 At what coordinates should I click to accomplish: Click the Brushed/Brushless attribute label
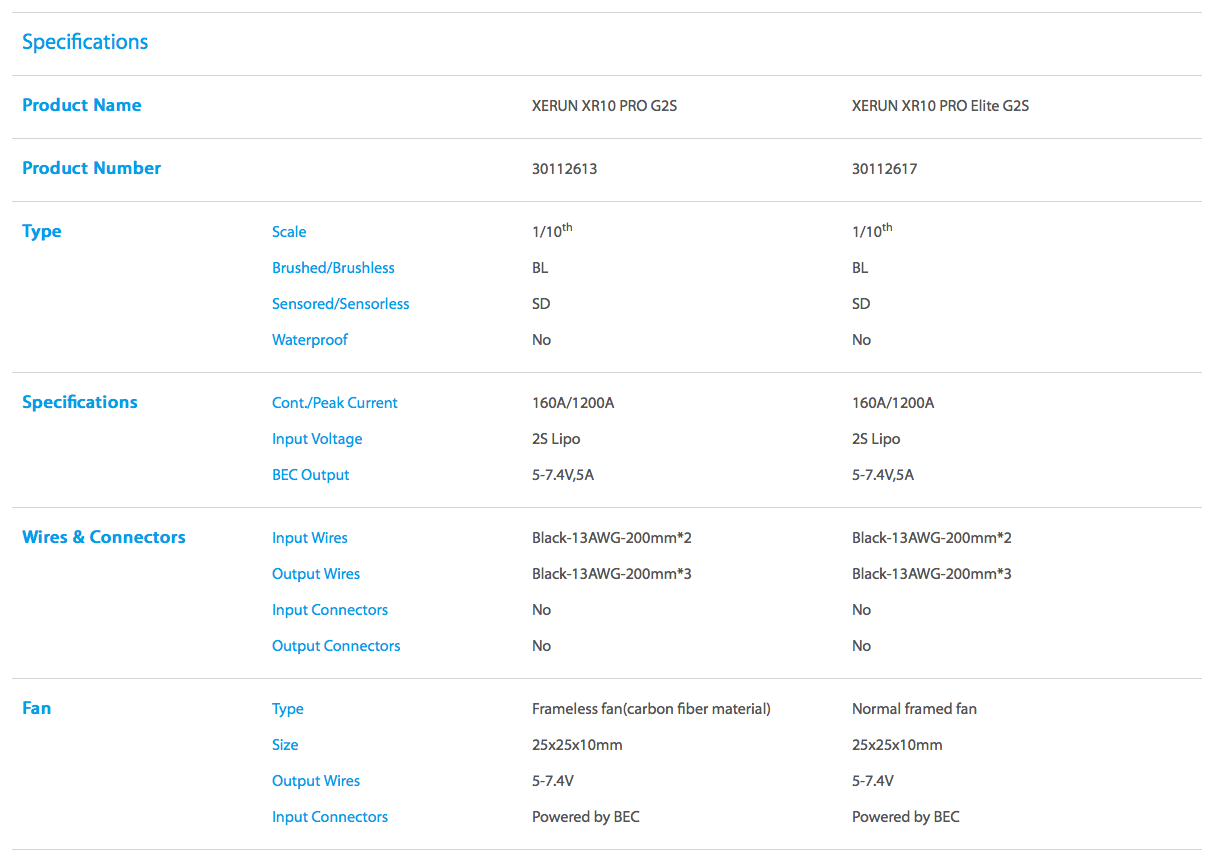coord(333,268)
